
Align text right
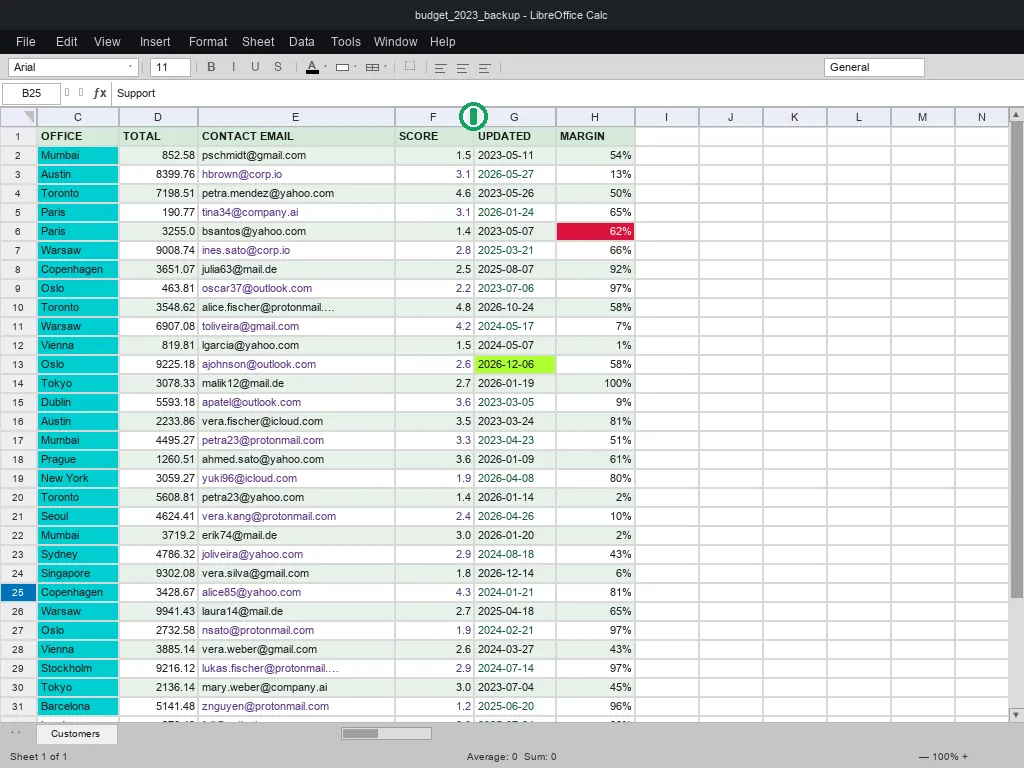pyautogui.click(x=485, y=68)
